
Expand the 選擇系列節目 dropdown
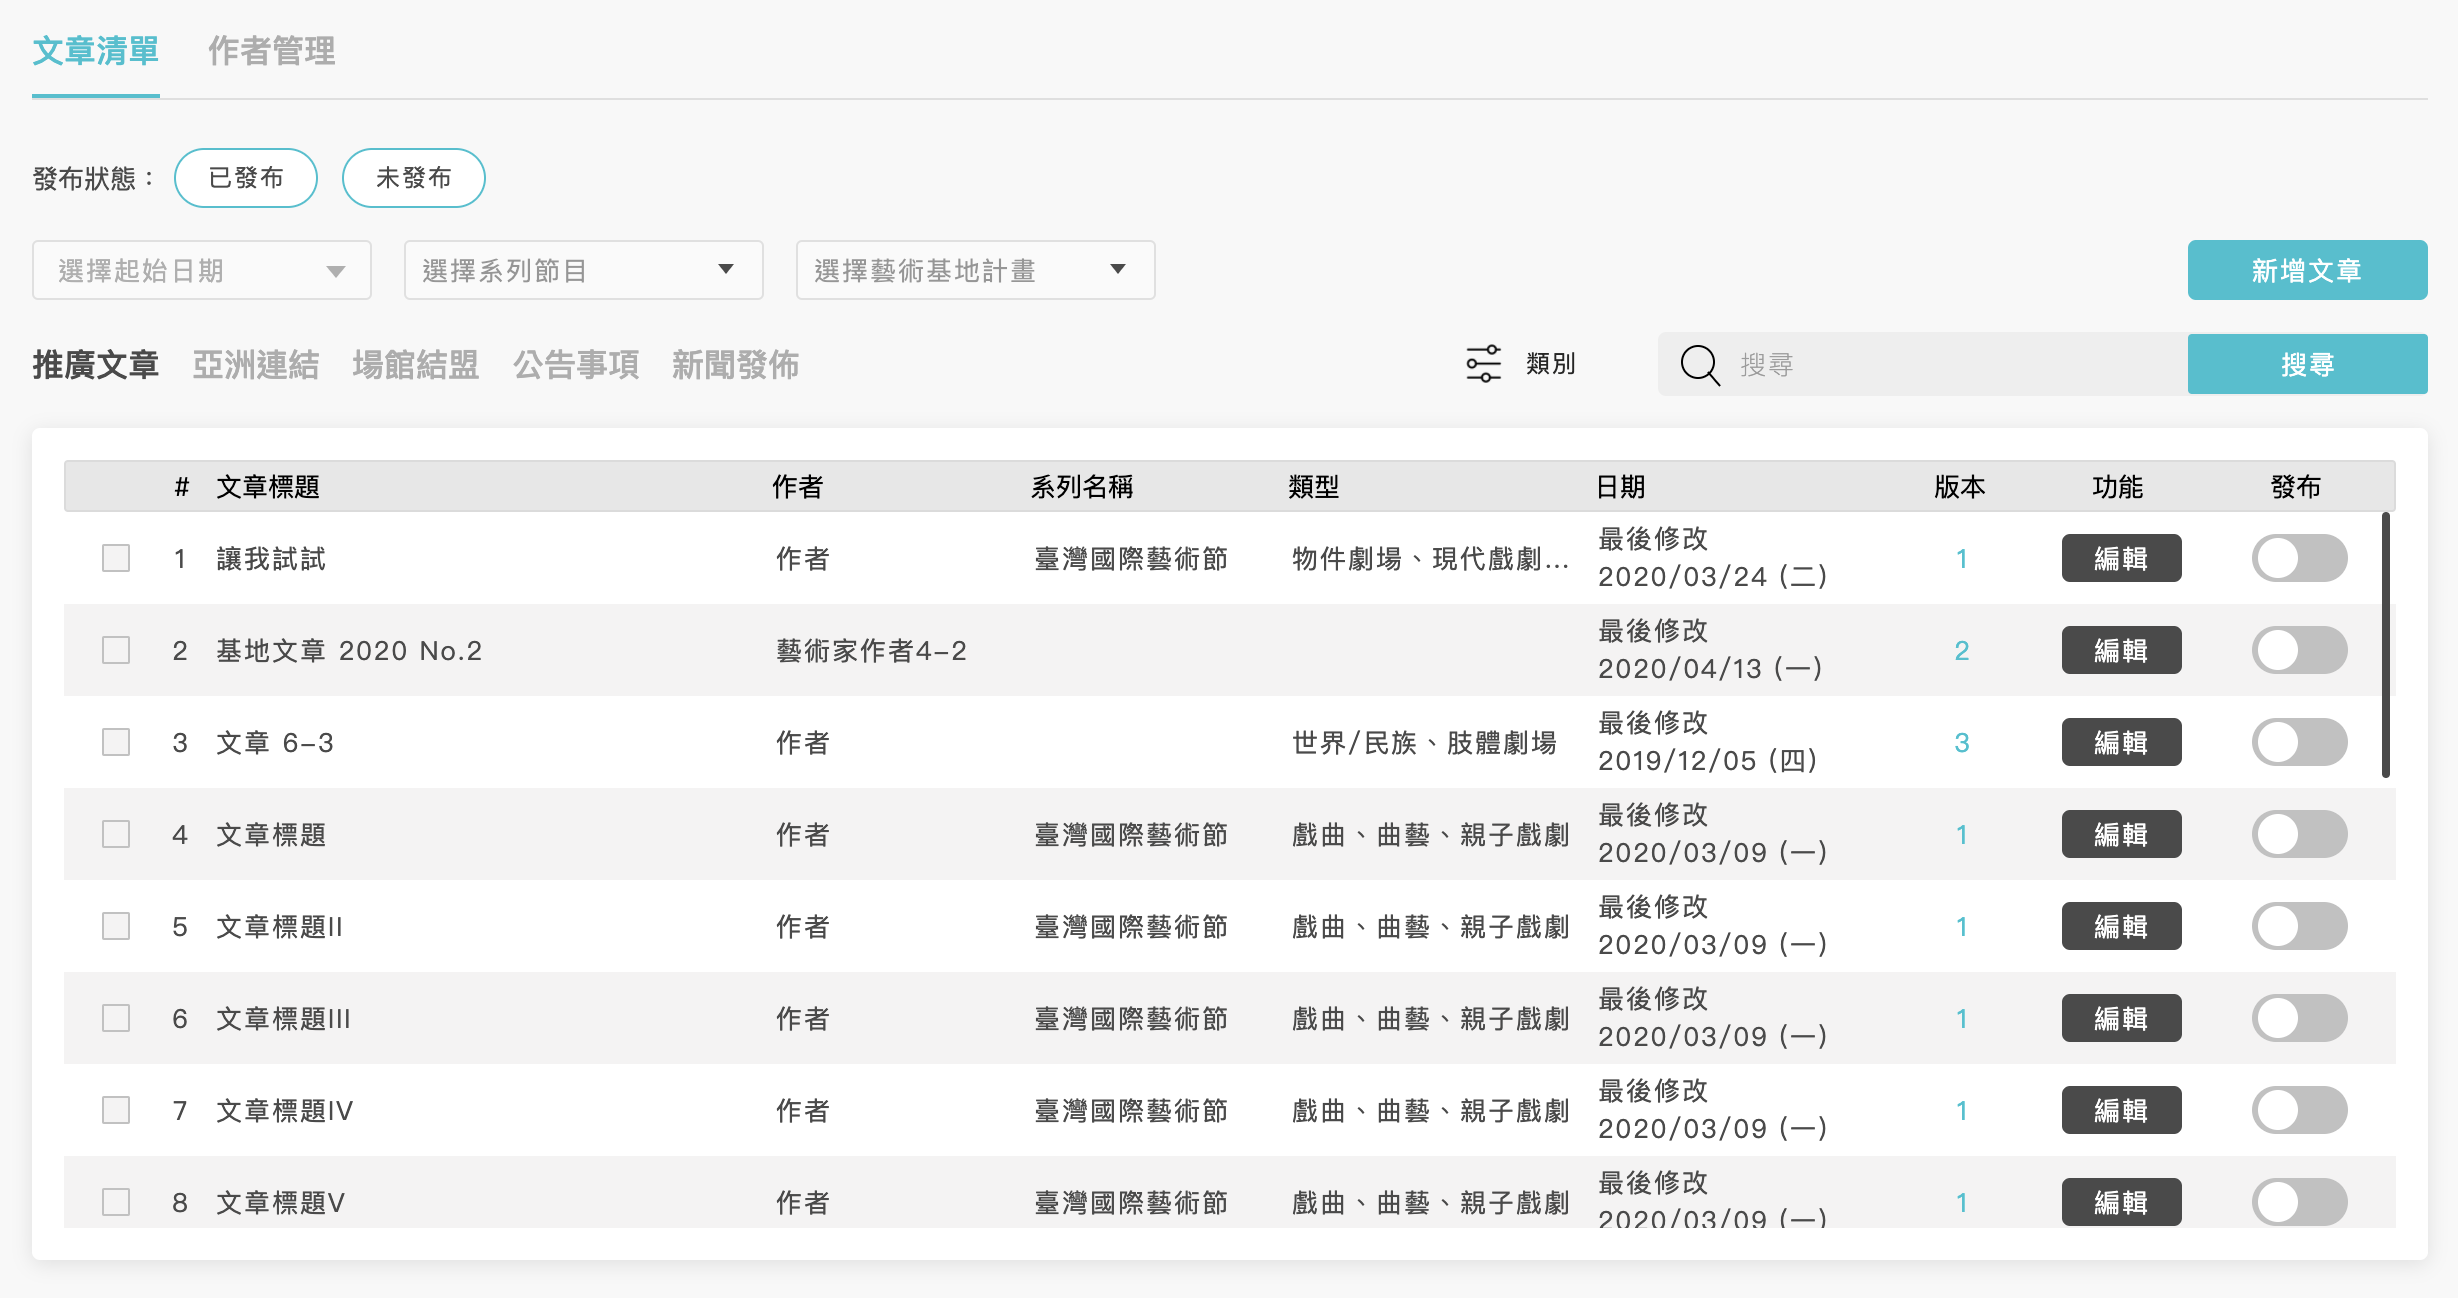point(583,270)
